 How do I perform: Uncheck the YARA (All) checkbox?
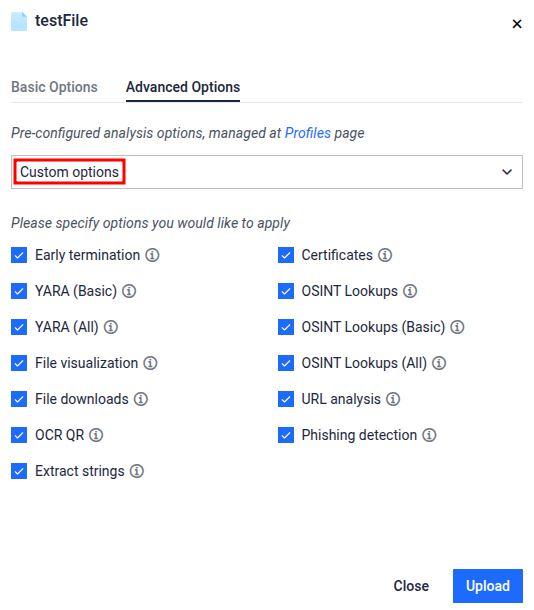19,327
